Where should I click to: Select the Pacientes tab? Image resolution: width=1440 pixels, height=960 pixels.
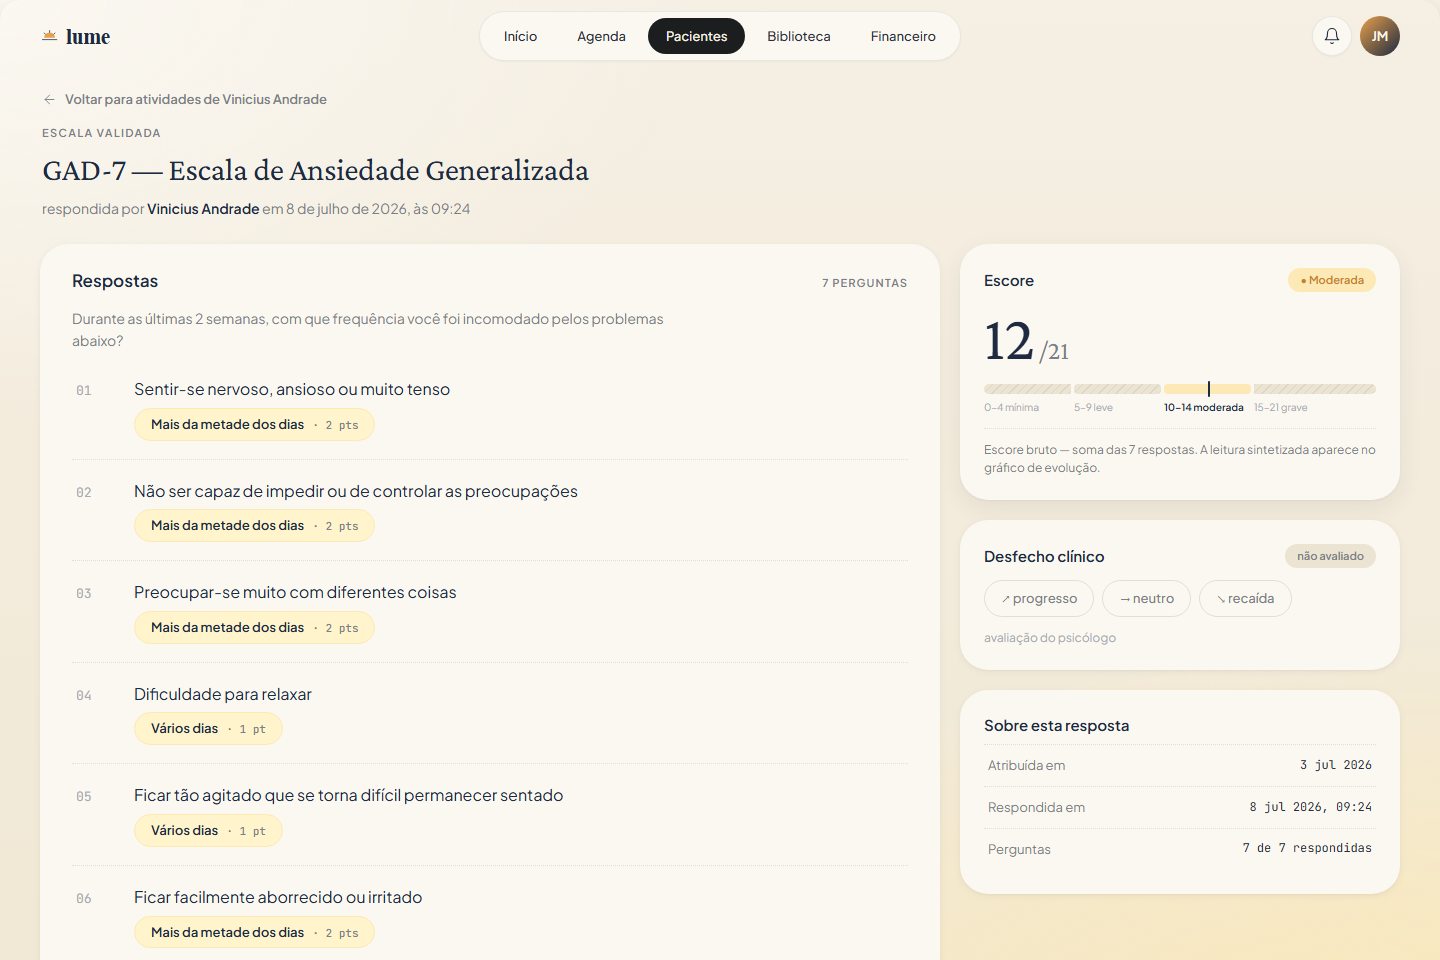(x=696, y=36)
